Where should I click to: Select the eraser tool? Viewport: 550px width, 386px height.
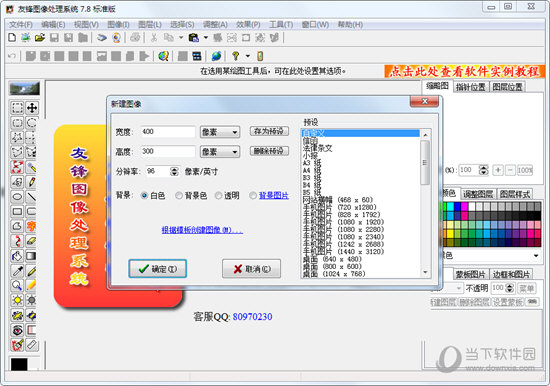tap(32, 241)
